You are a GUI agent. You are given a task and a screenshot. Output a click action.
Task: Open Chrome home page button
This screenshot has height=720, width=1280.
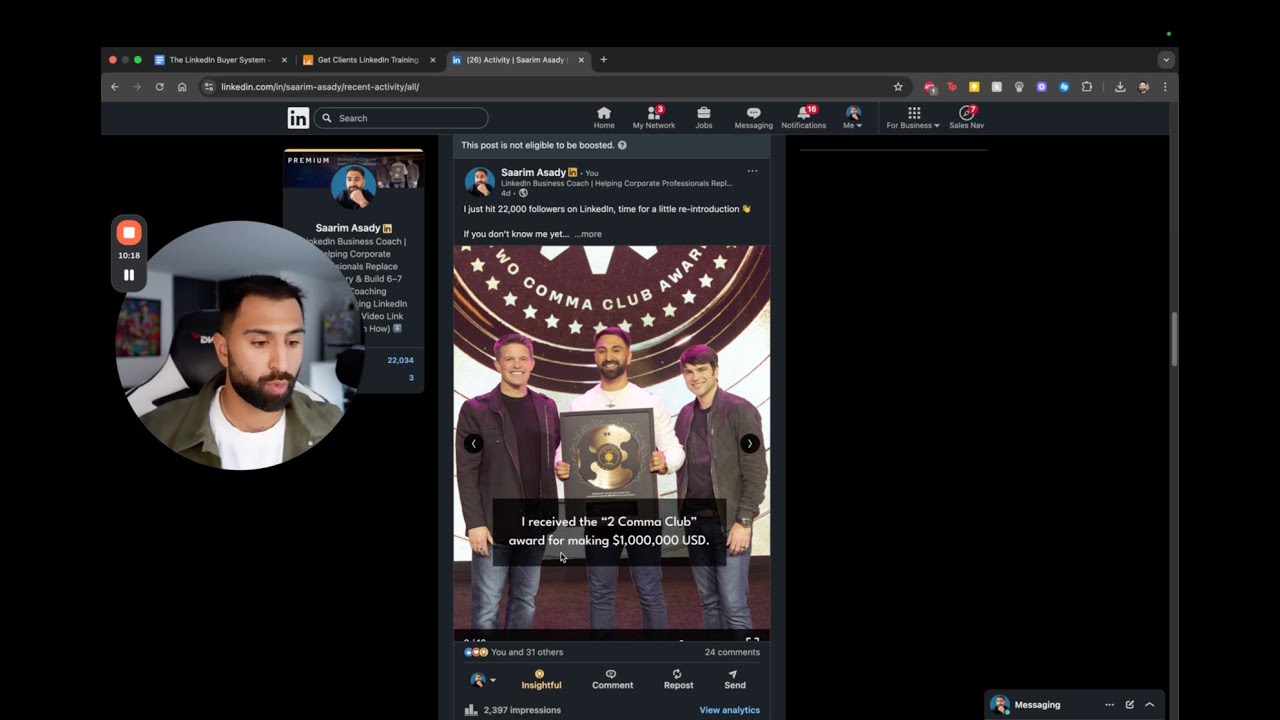[x=182, y=87]
